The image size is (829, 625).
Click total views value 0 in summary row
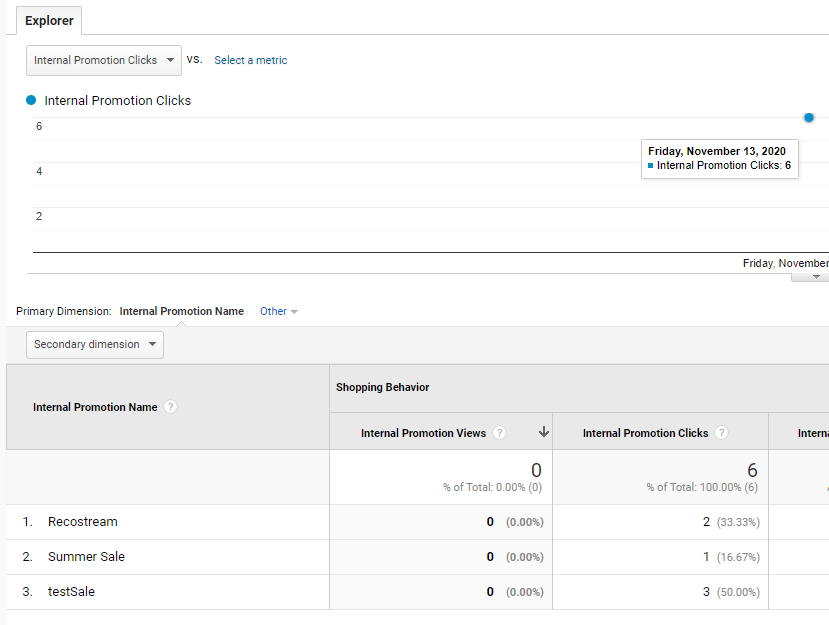[x=536, y=470]
